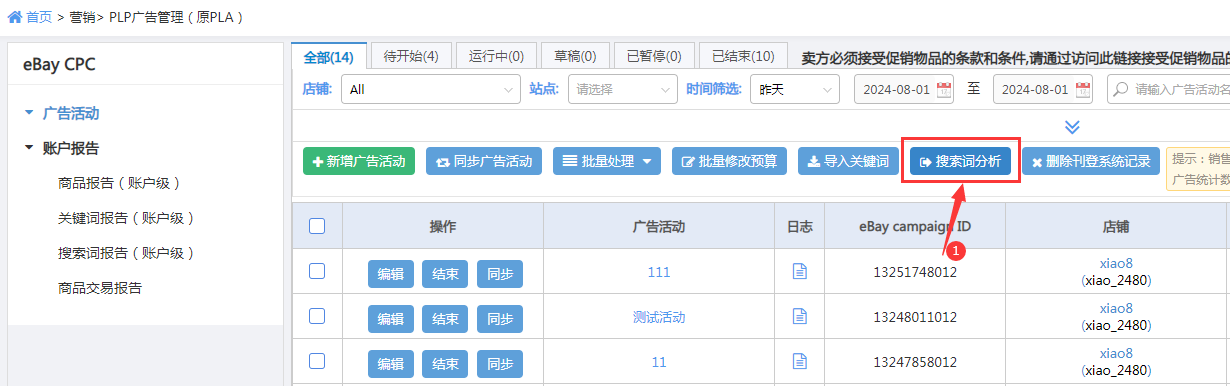Click 编辑 for campaign 111
This screenshot has width=1230, height=386.
(x=391, y=274)
